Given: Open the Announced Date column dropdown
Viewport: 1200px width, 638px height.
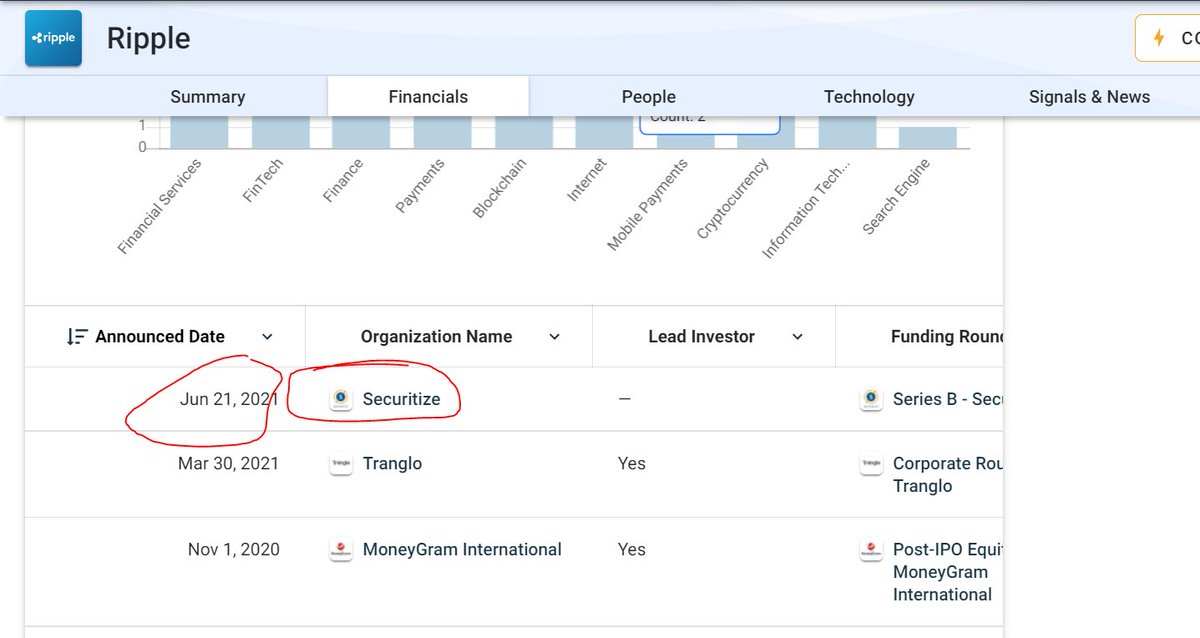Looking at the screenshot, I should (x=267, y=337).
